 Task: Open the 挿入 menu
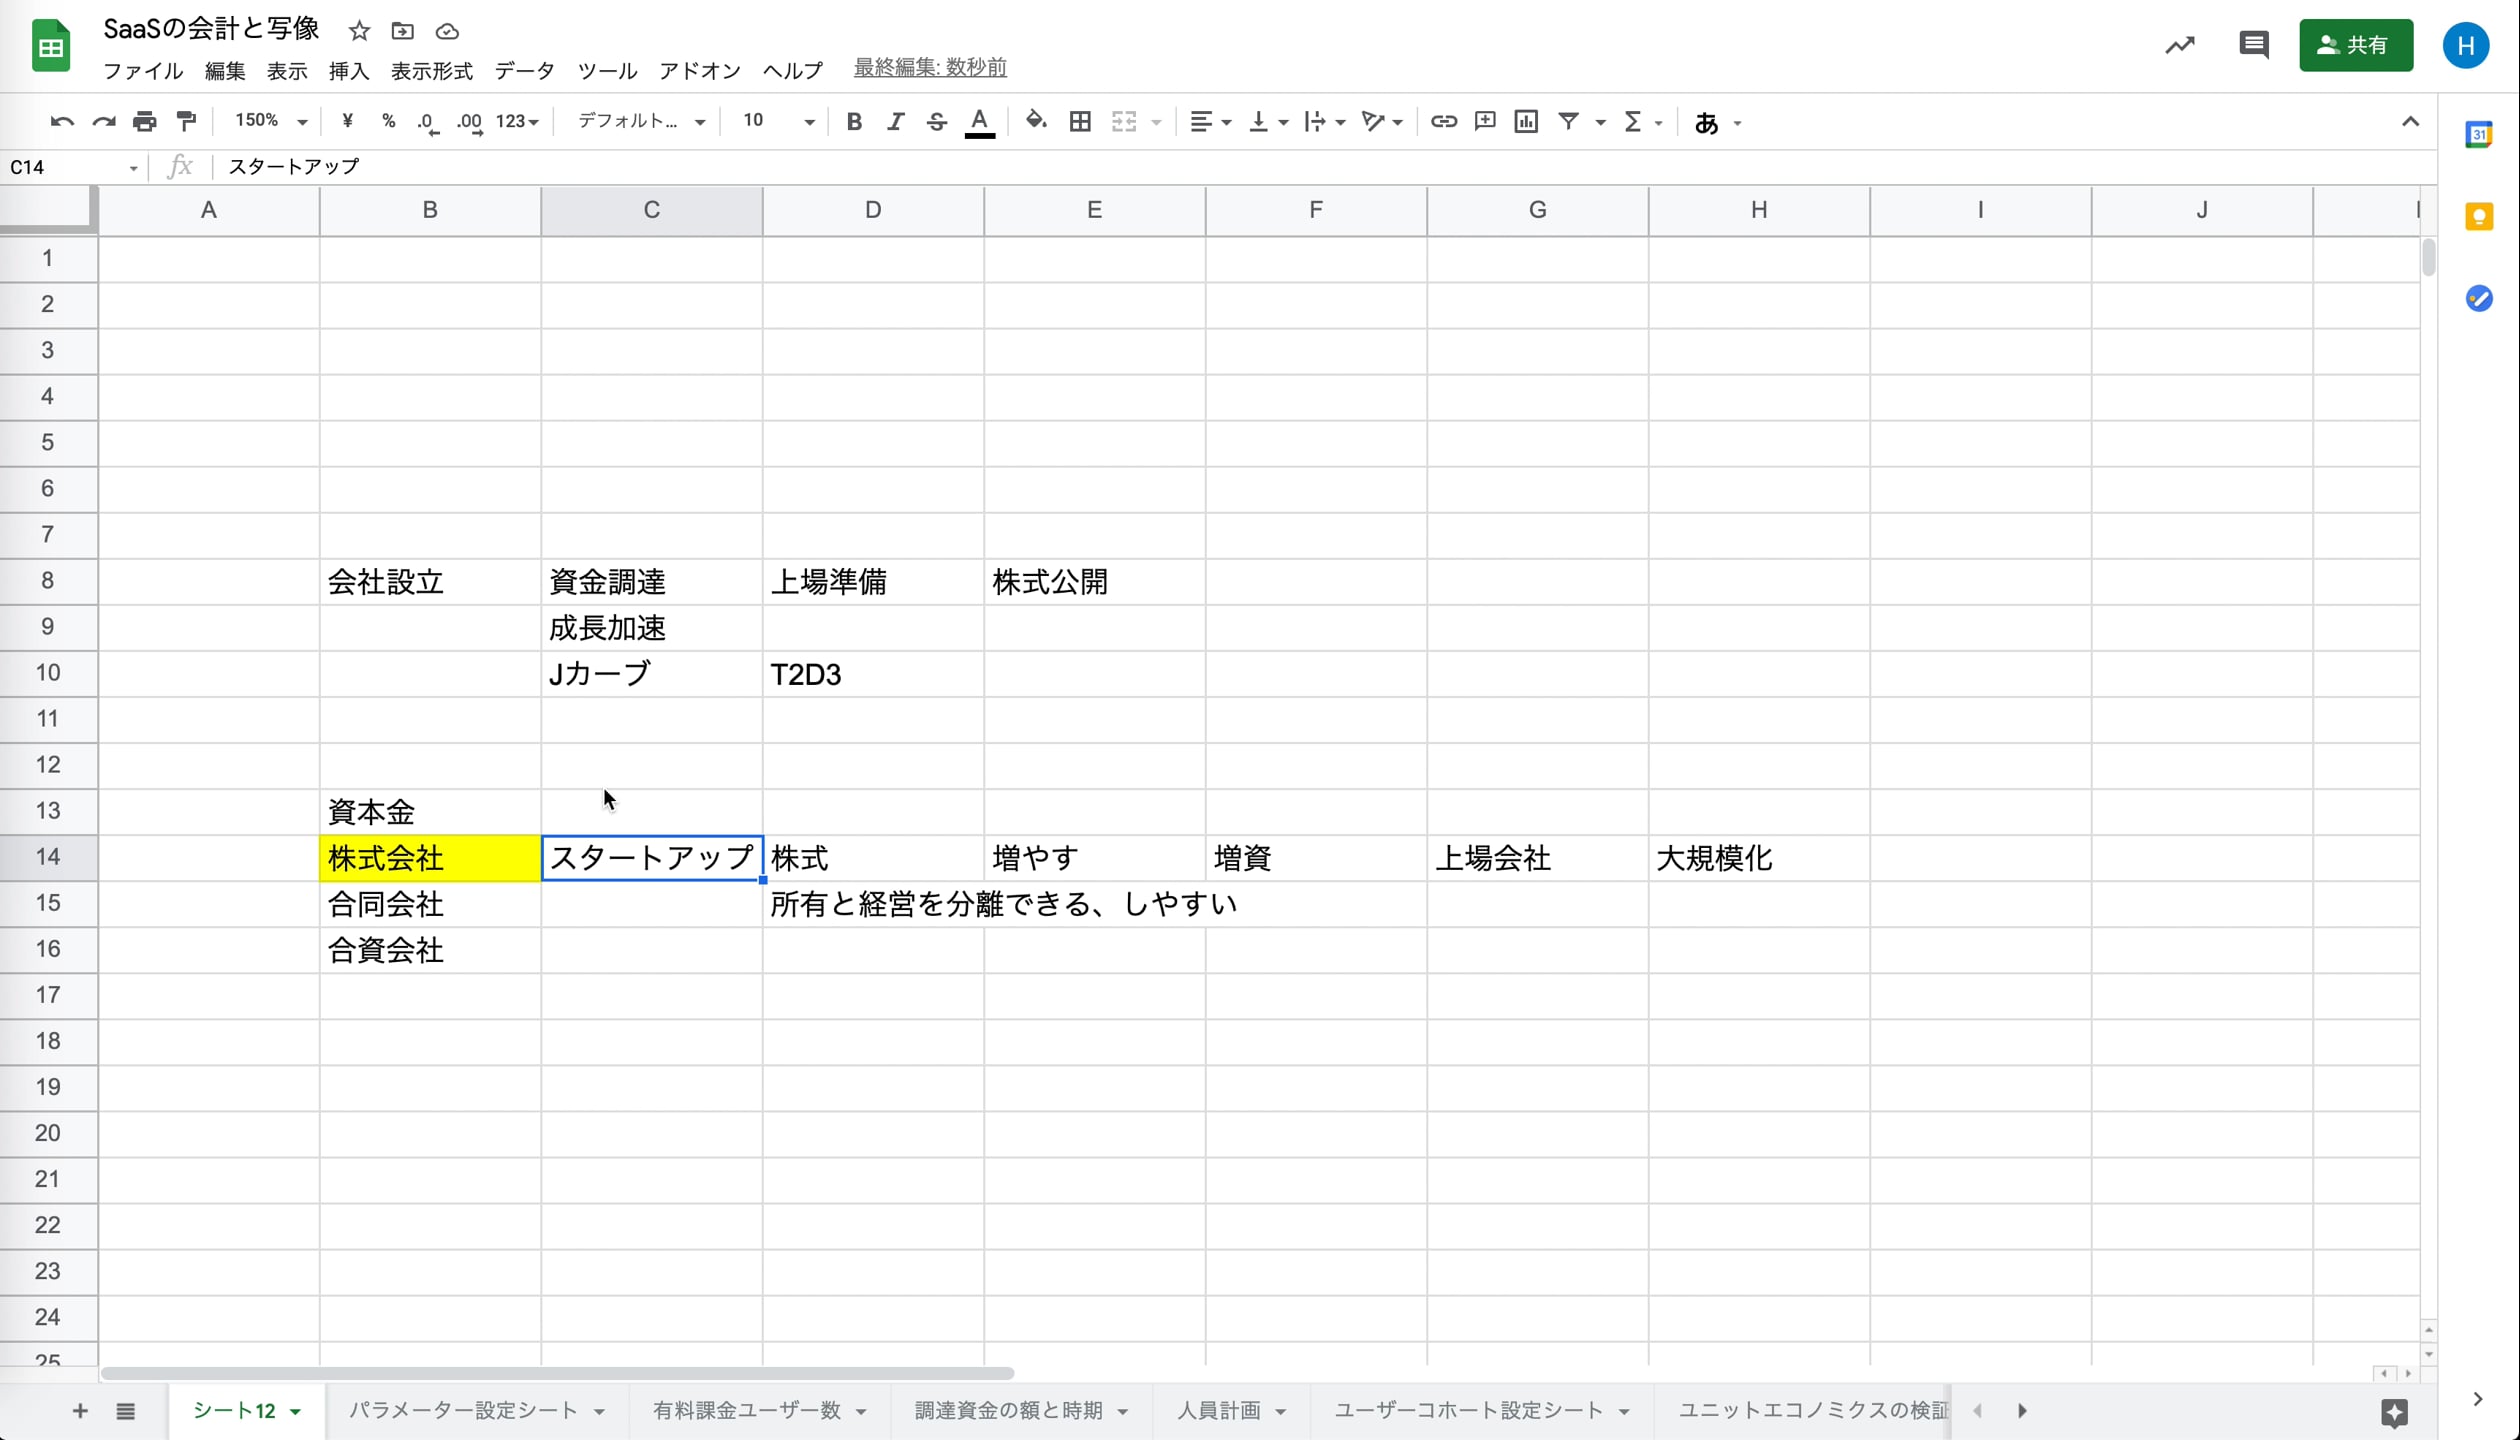coord(348,70)
